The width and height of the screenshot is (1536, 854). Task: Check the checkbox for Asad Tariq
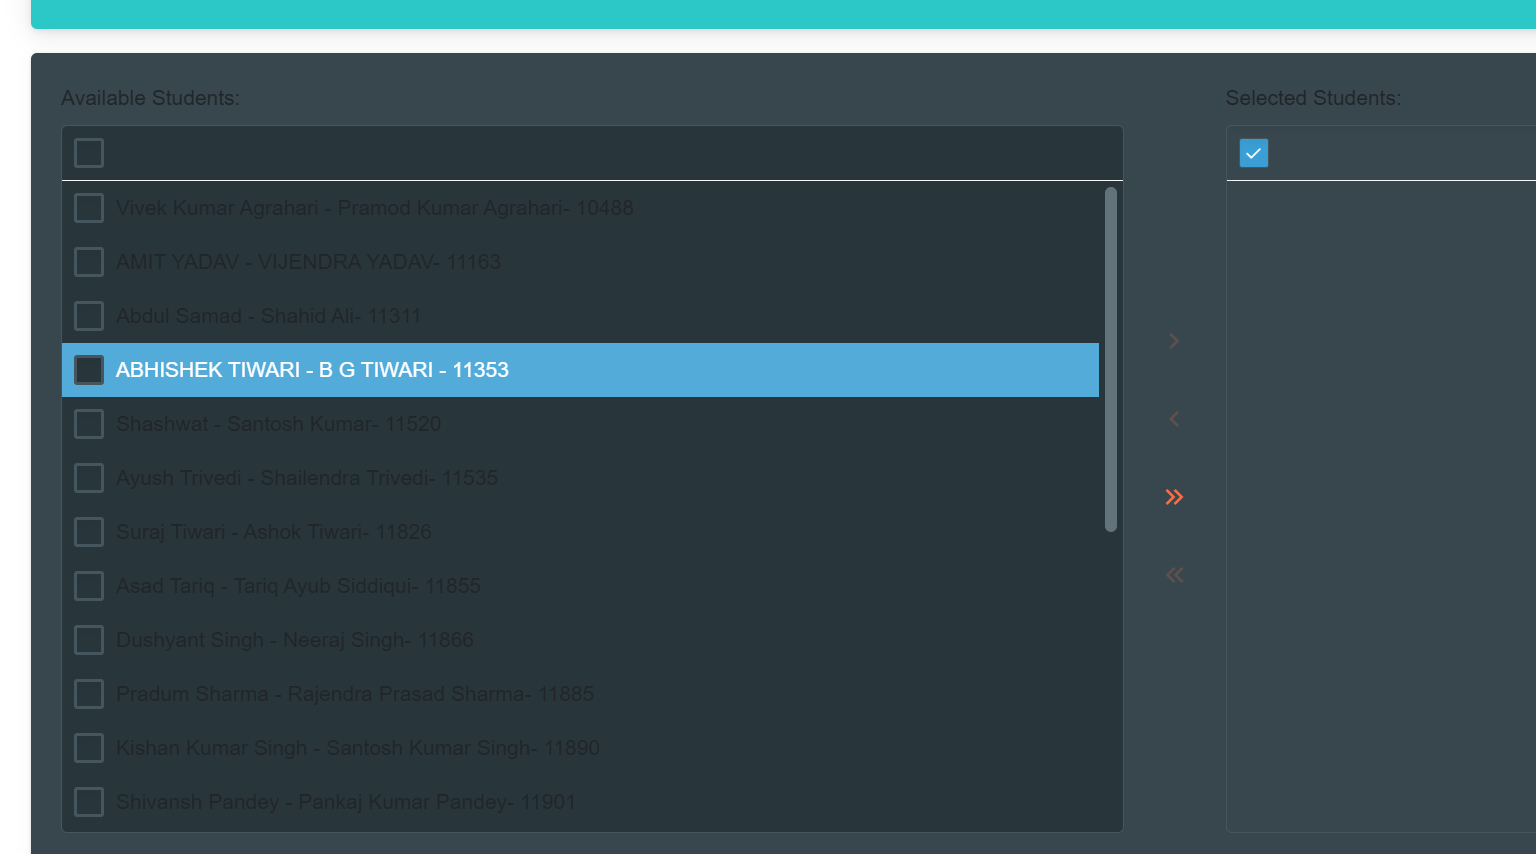pos(88,585)
